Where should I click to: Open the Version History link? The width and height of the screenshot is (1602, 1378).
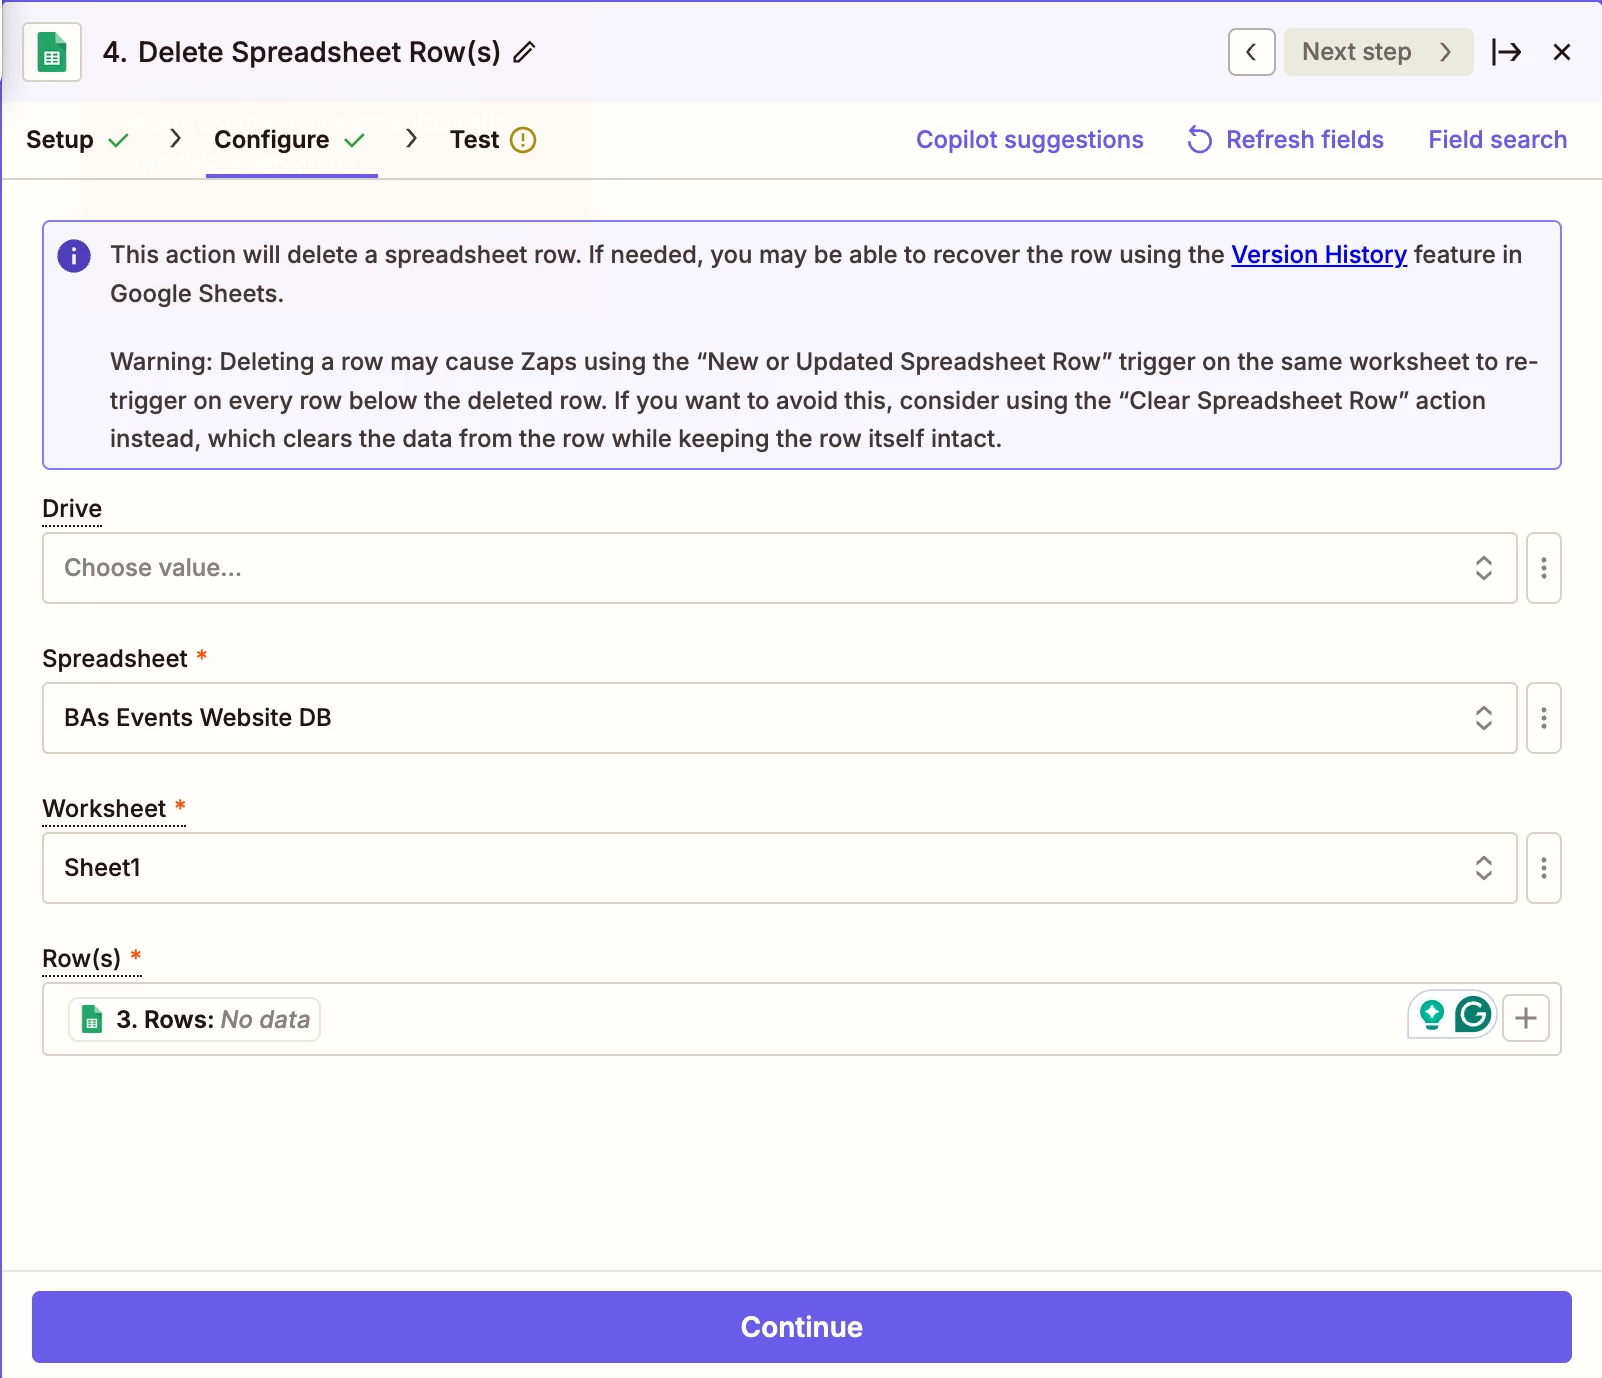[1319, 255]
